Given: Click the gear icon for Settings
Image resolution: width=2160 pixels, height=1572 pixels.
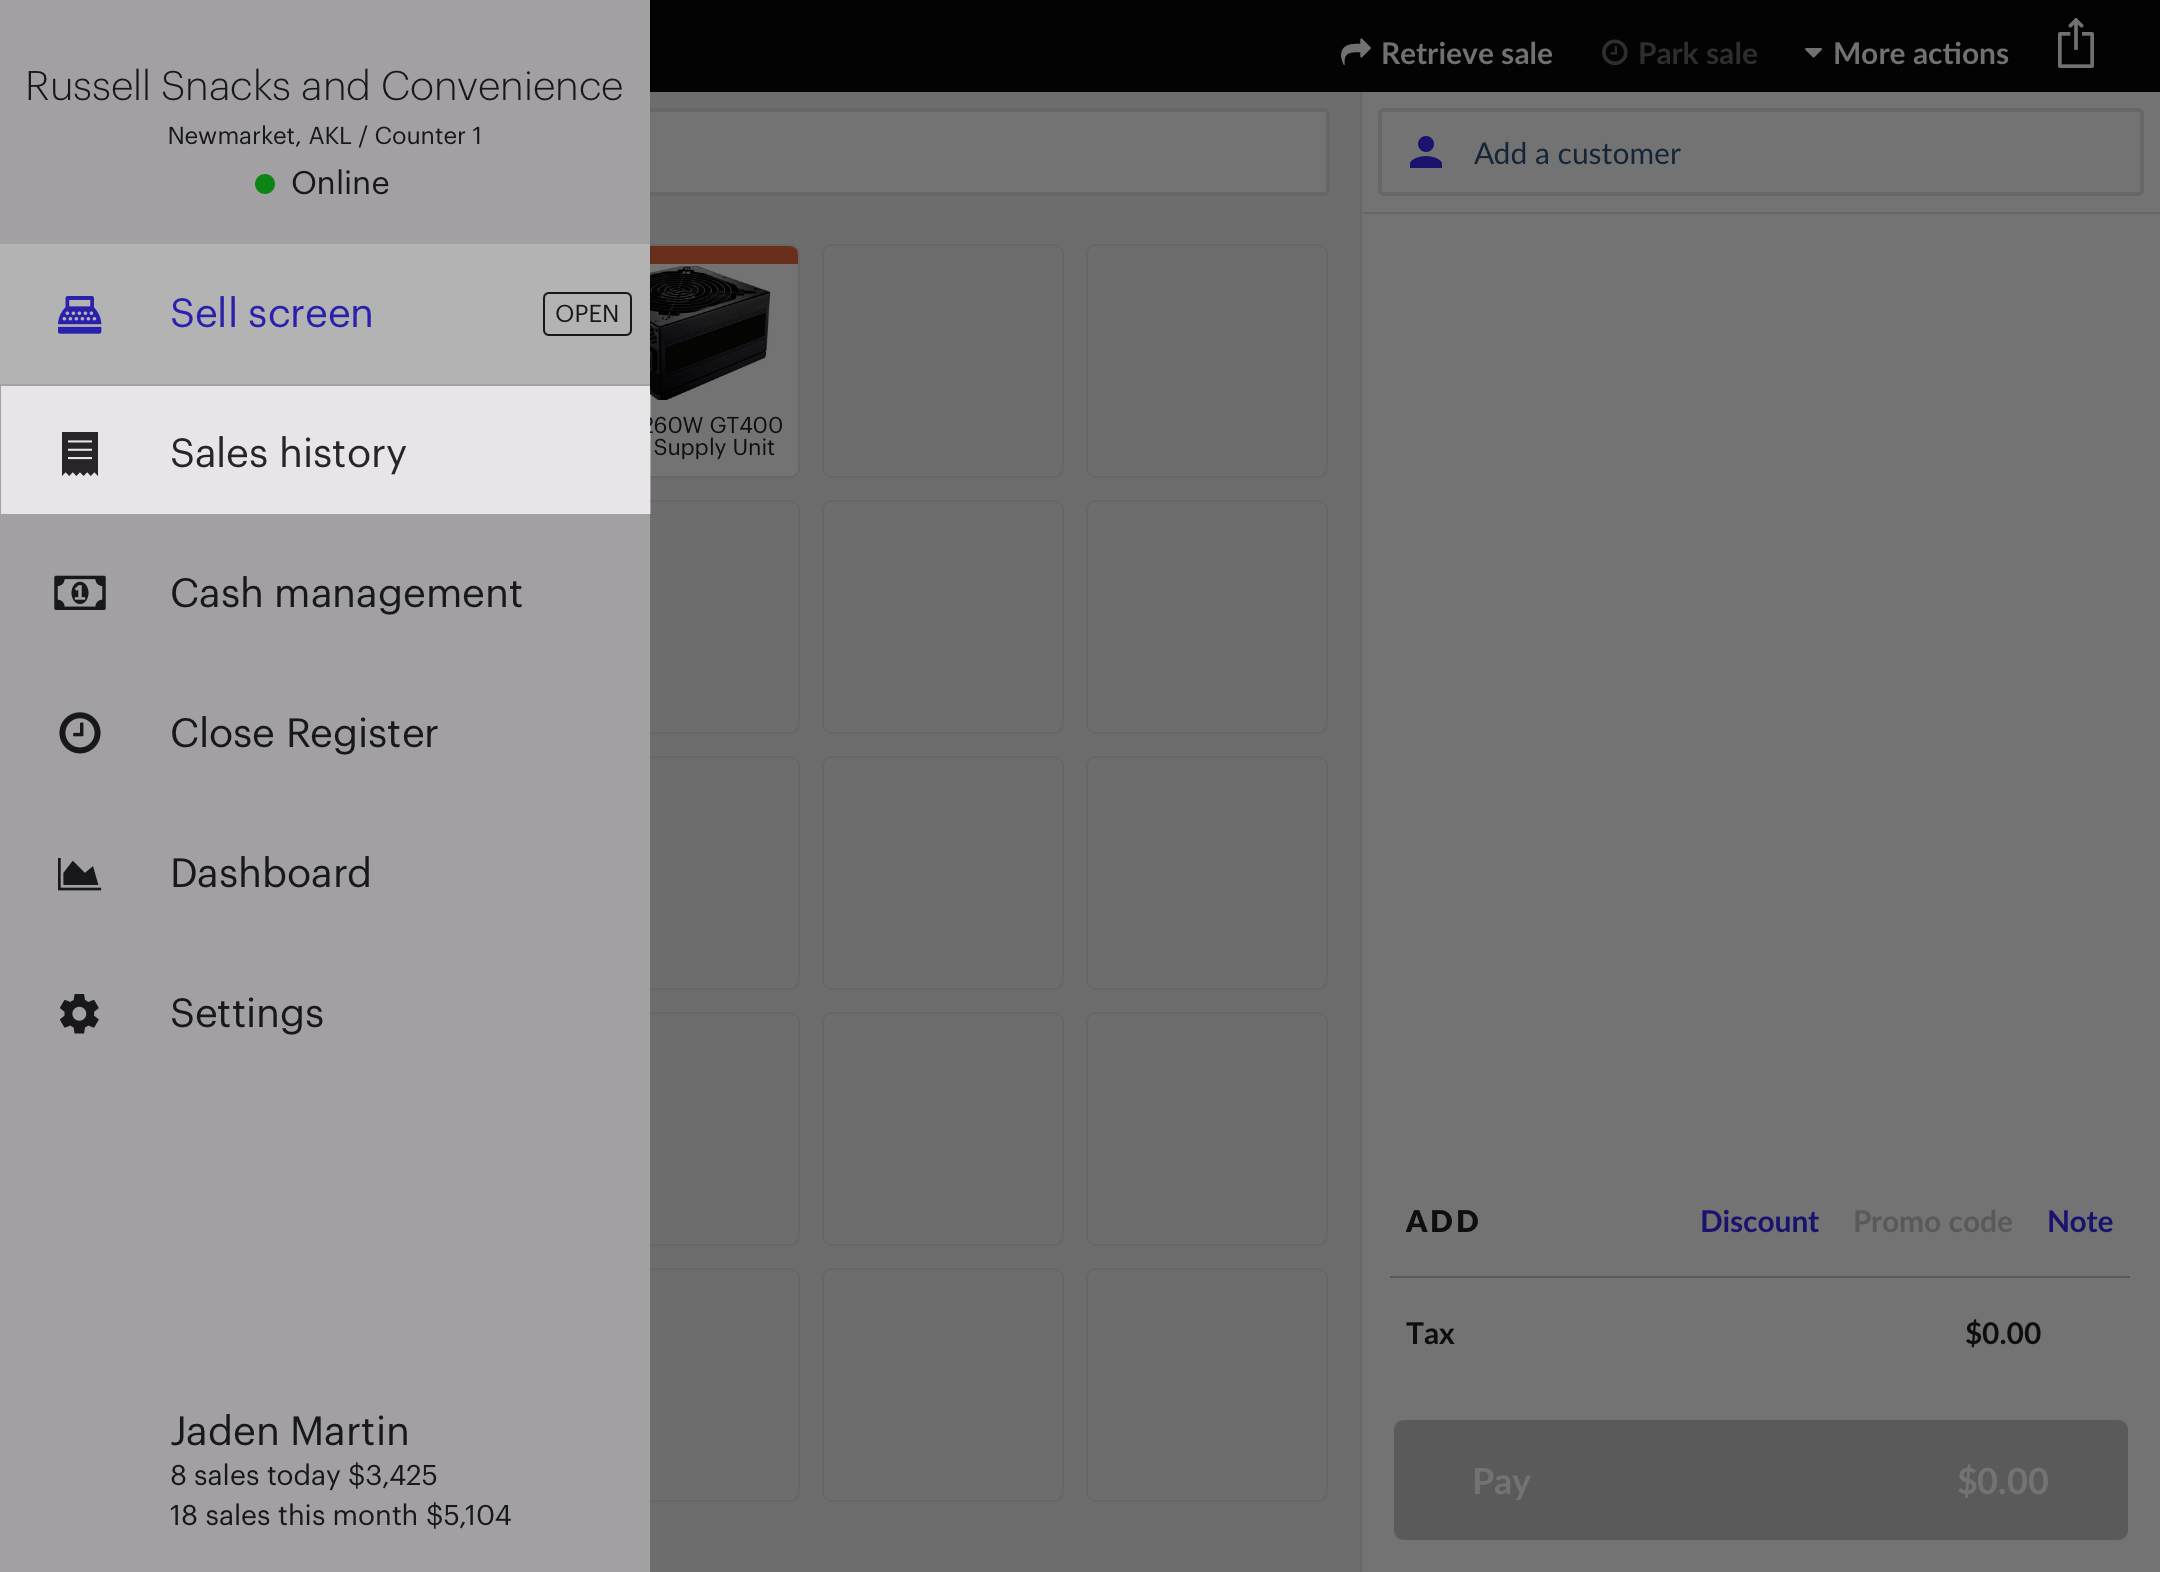Looking at the screenshot, I should point(80,1013).
